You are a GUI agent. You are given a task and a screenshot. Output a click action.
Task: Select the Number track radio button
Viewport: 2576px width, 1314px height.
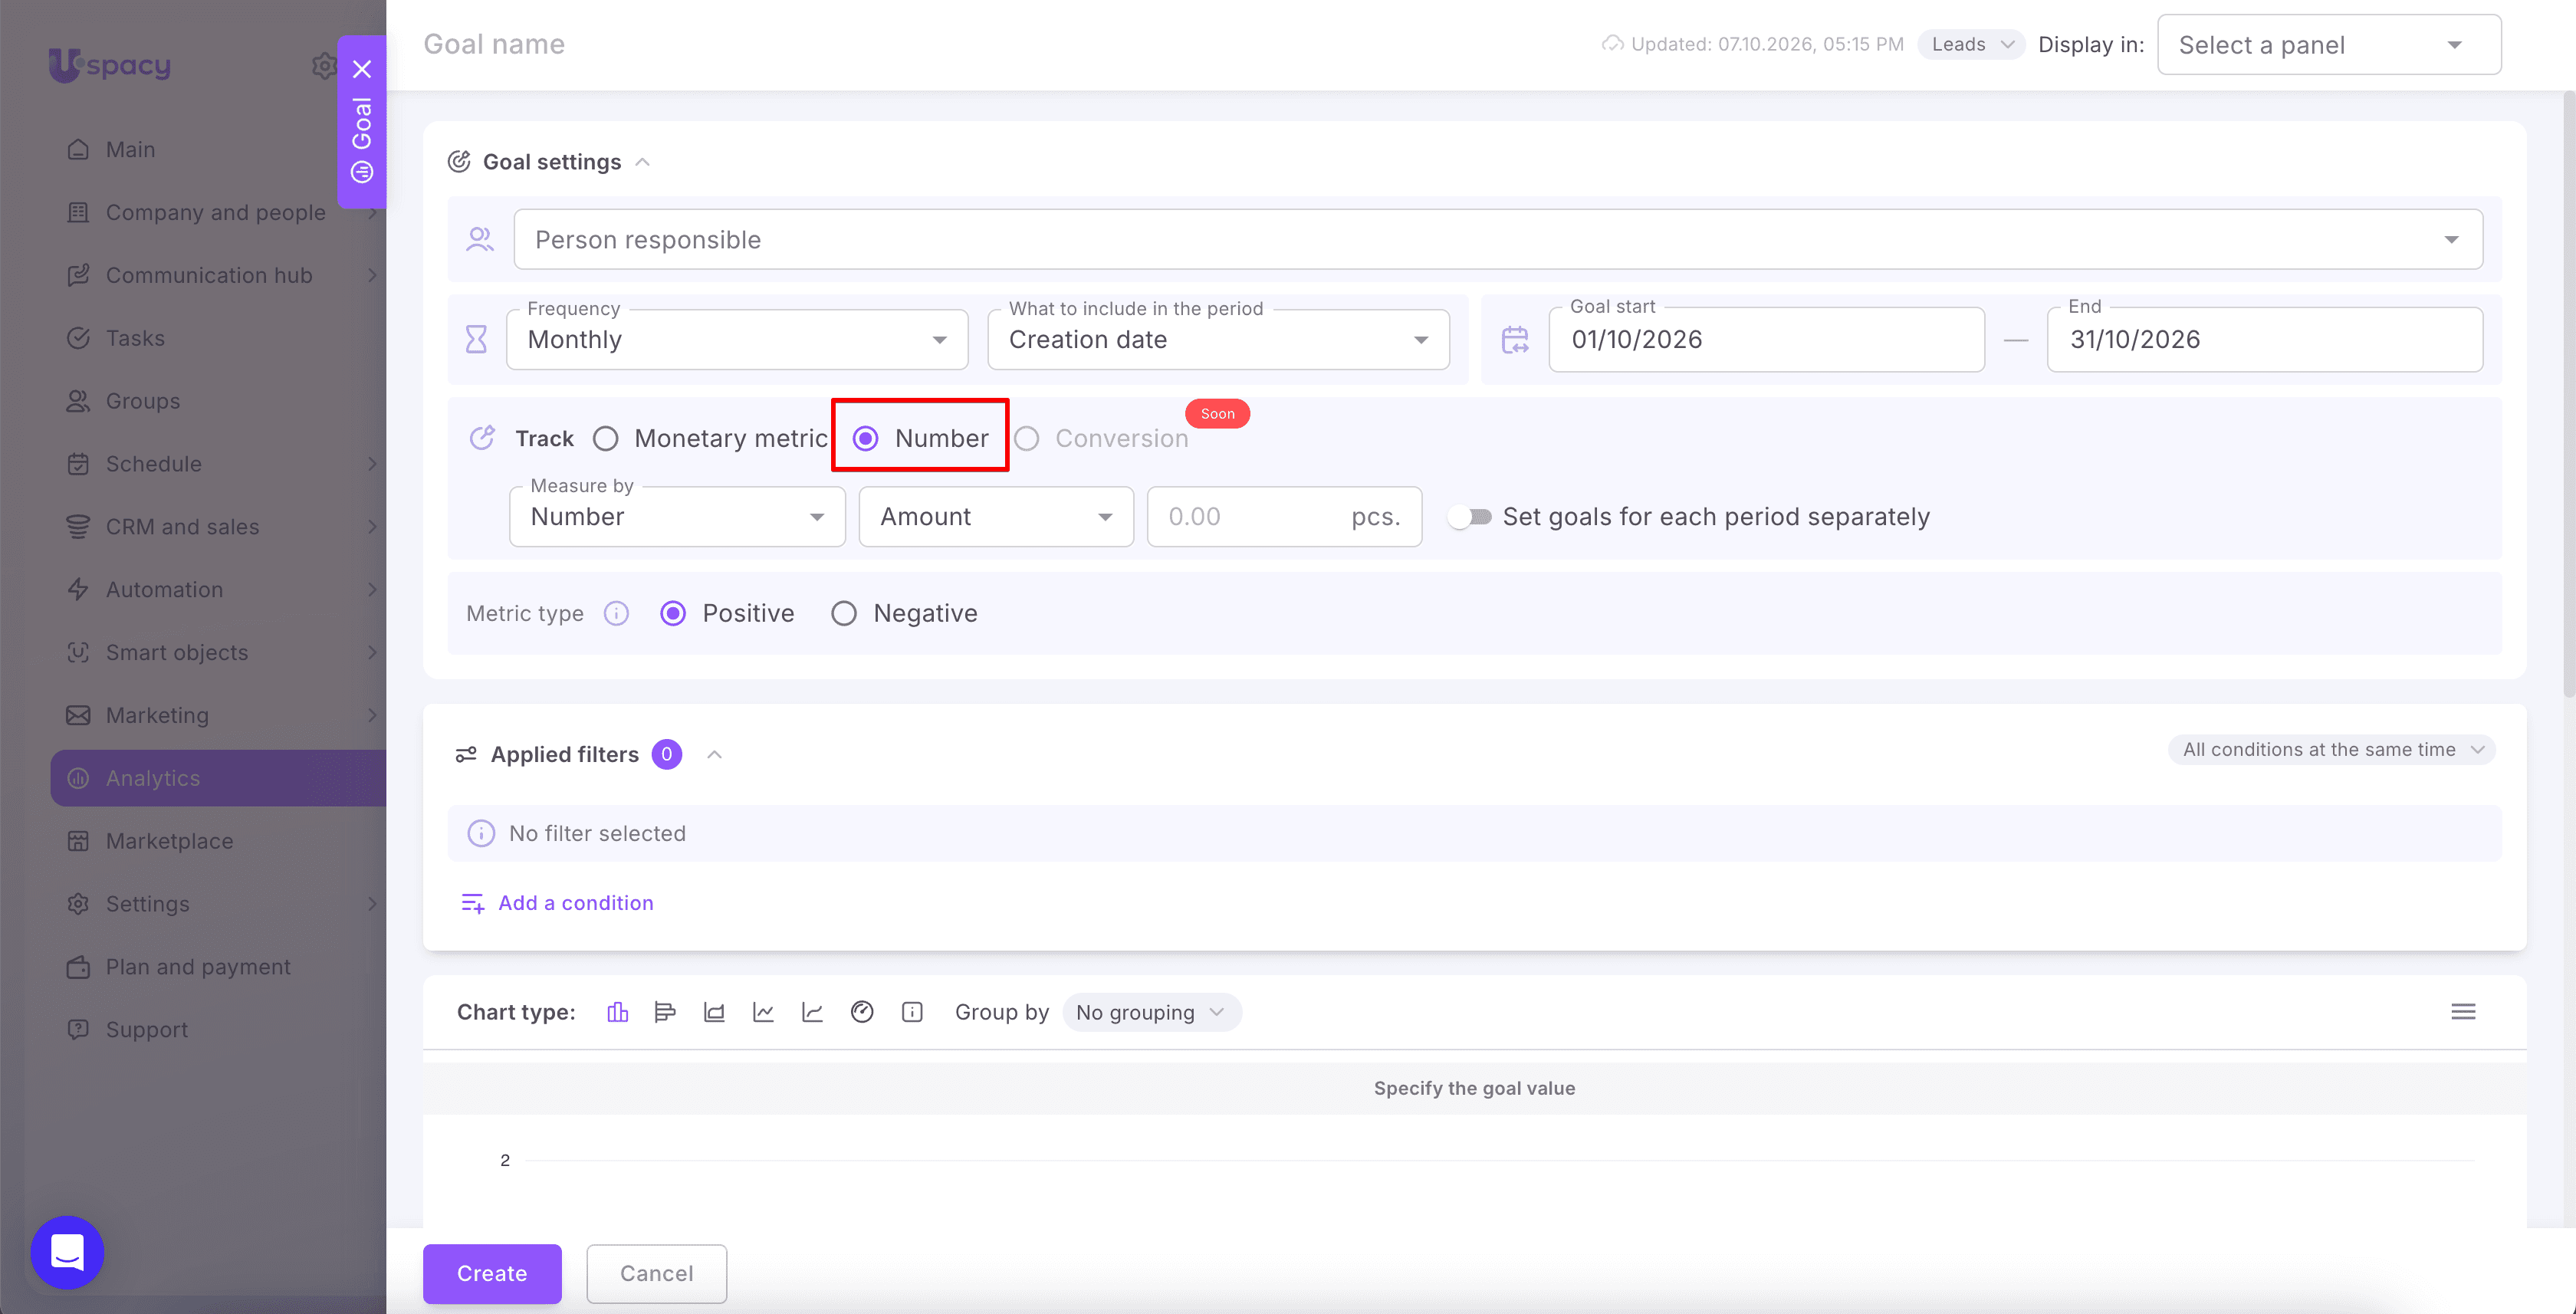click(x=866, y=439)
